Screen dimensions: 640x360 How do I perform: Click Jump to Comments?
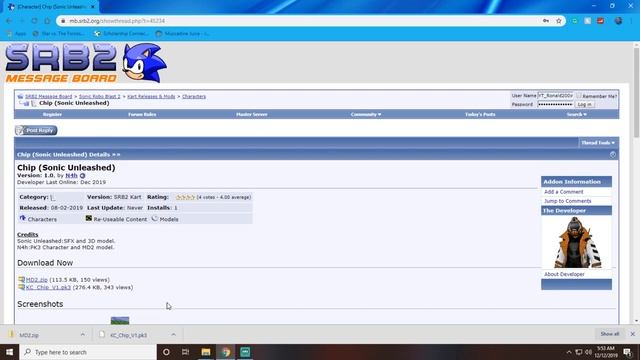point(567,201)
